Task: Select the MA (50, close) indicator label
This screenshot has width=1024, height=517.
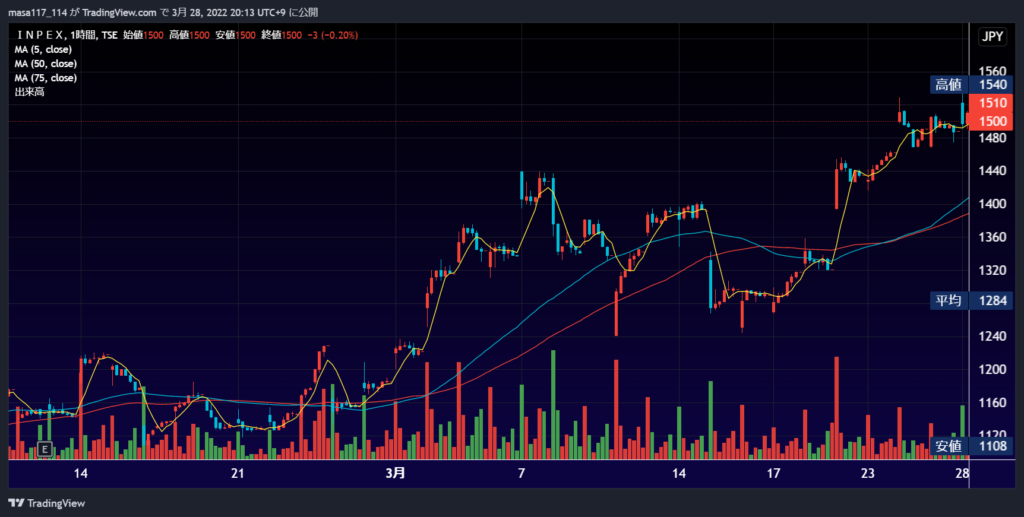Action: [46, 64]
